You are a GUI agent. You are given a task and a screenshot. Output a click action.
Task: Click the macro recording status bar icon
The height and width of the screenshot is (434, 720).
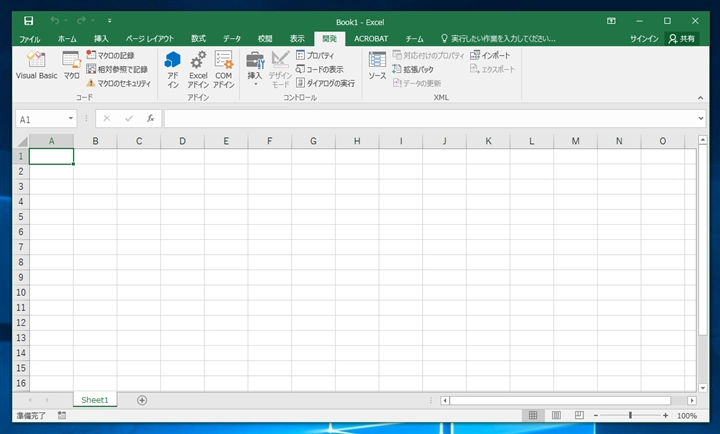coord(62,415)
